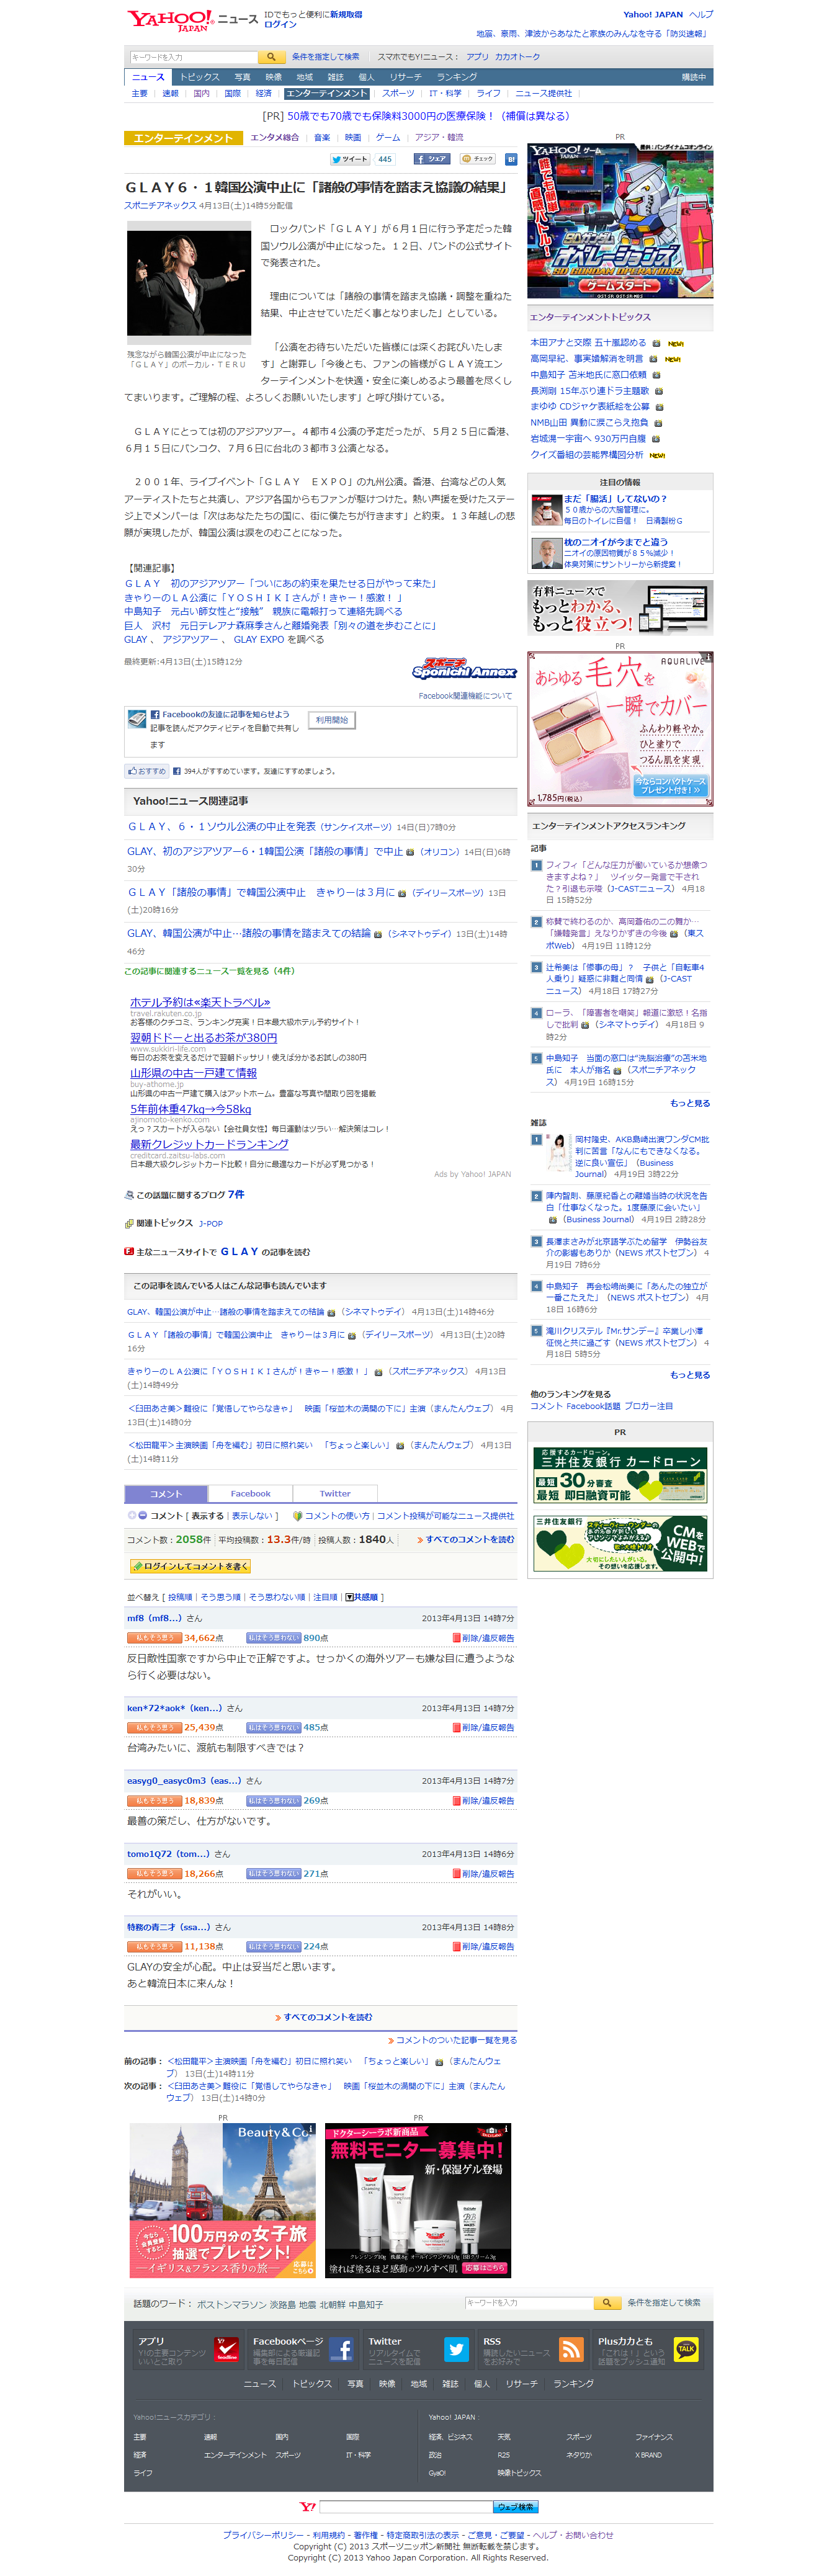Click the ログイン link at top
This screenshot has height=2576, width=837.
[x=280, y=25]
